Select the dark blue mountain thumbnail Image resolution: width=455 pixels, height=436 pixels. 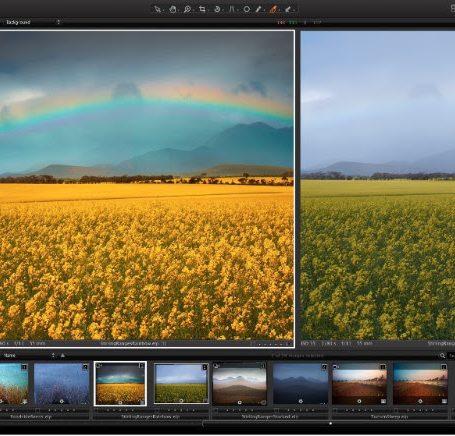(x=300, y=384)
